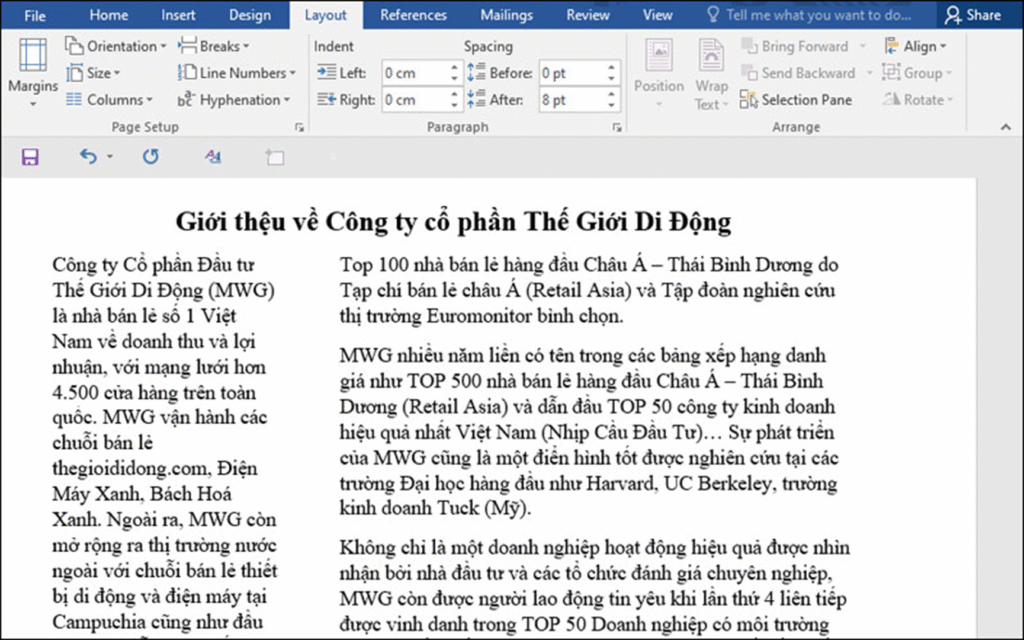Open the Hyphenation menu

(x=234, y=100)
